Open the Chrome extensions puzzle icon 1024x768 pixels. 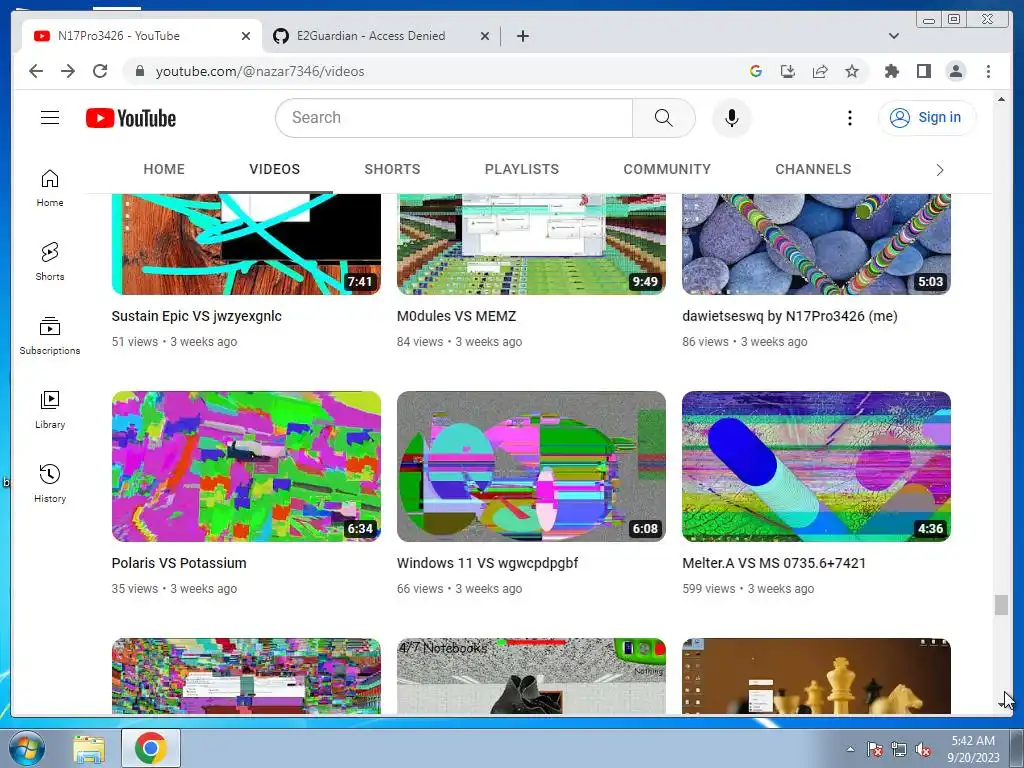891,71
